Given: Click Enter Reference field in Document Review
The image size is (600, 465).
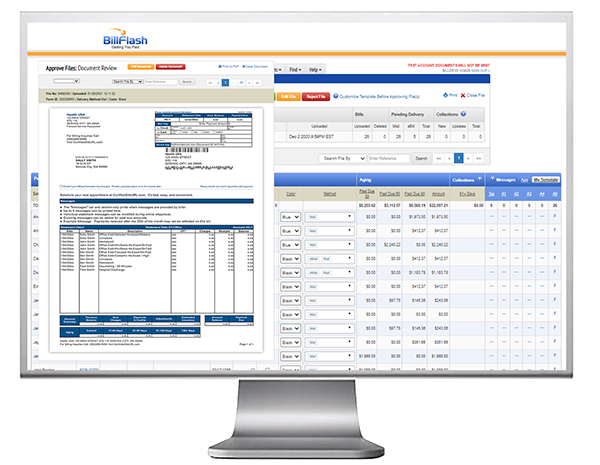Looking at the screenshot, I should click(x=161, y=82).
